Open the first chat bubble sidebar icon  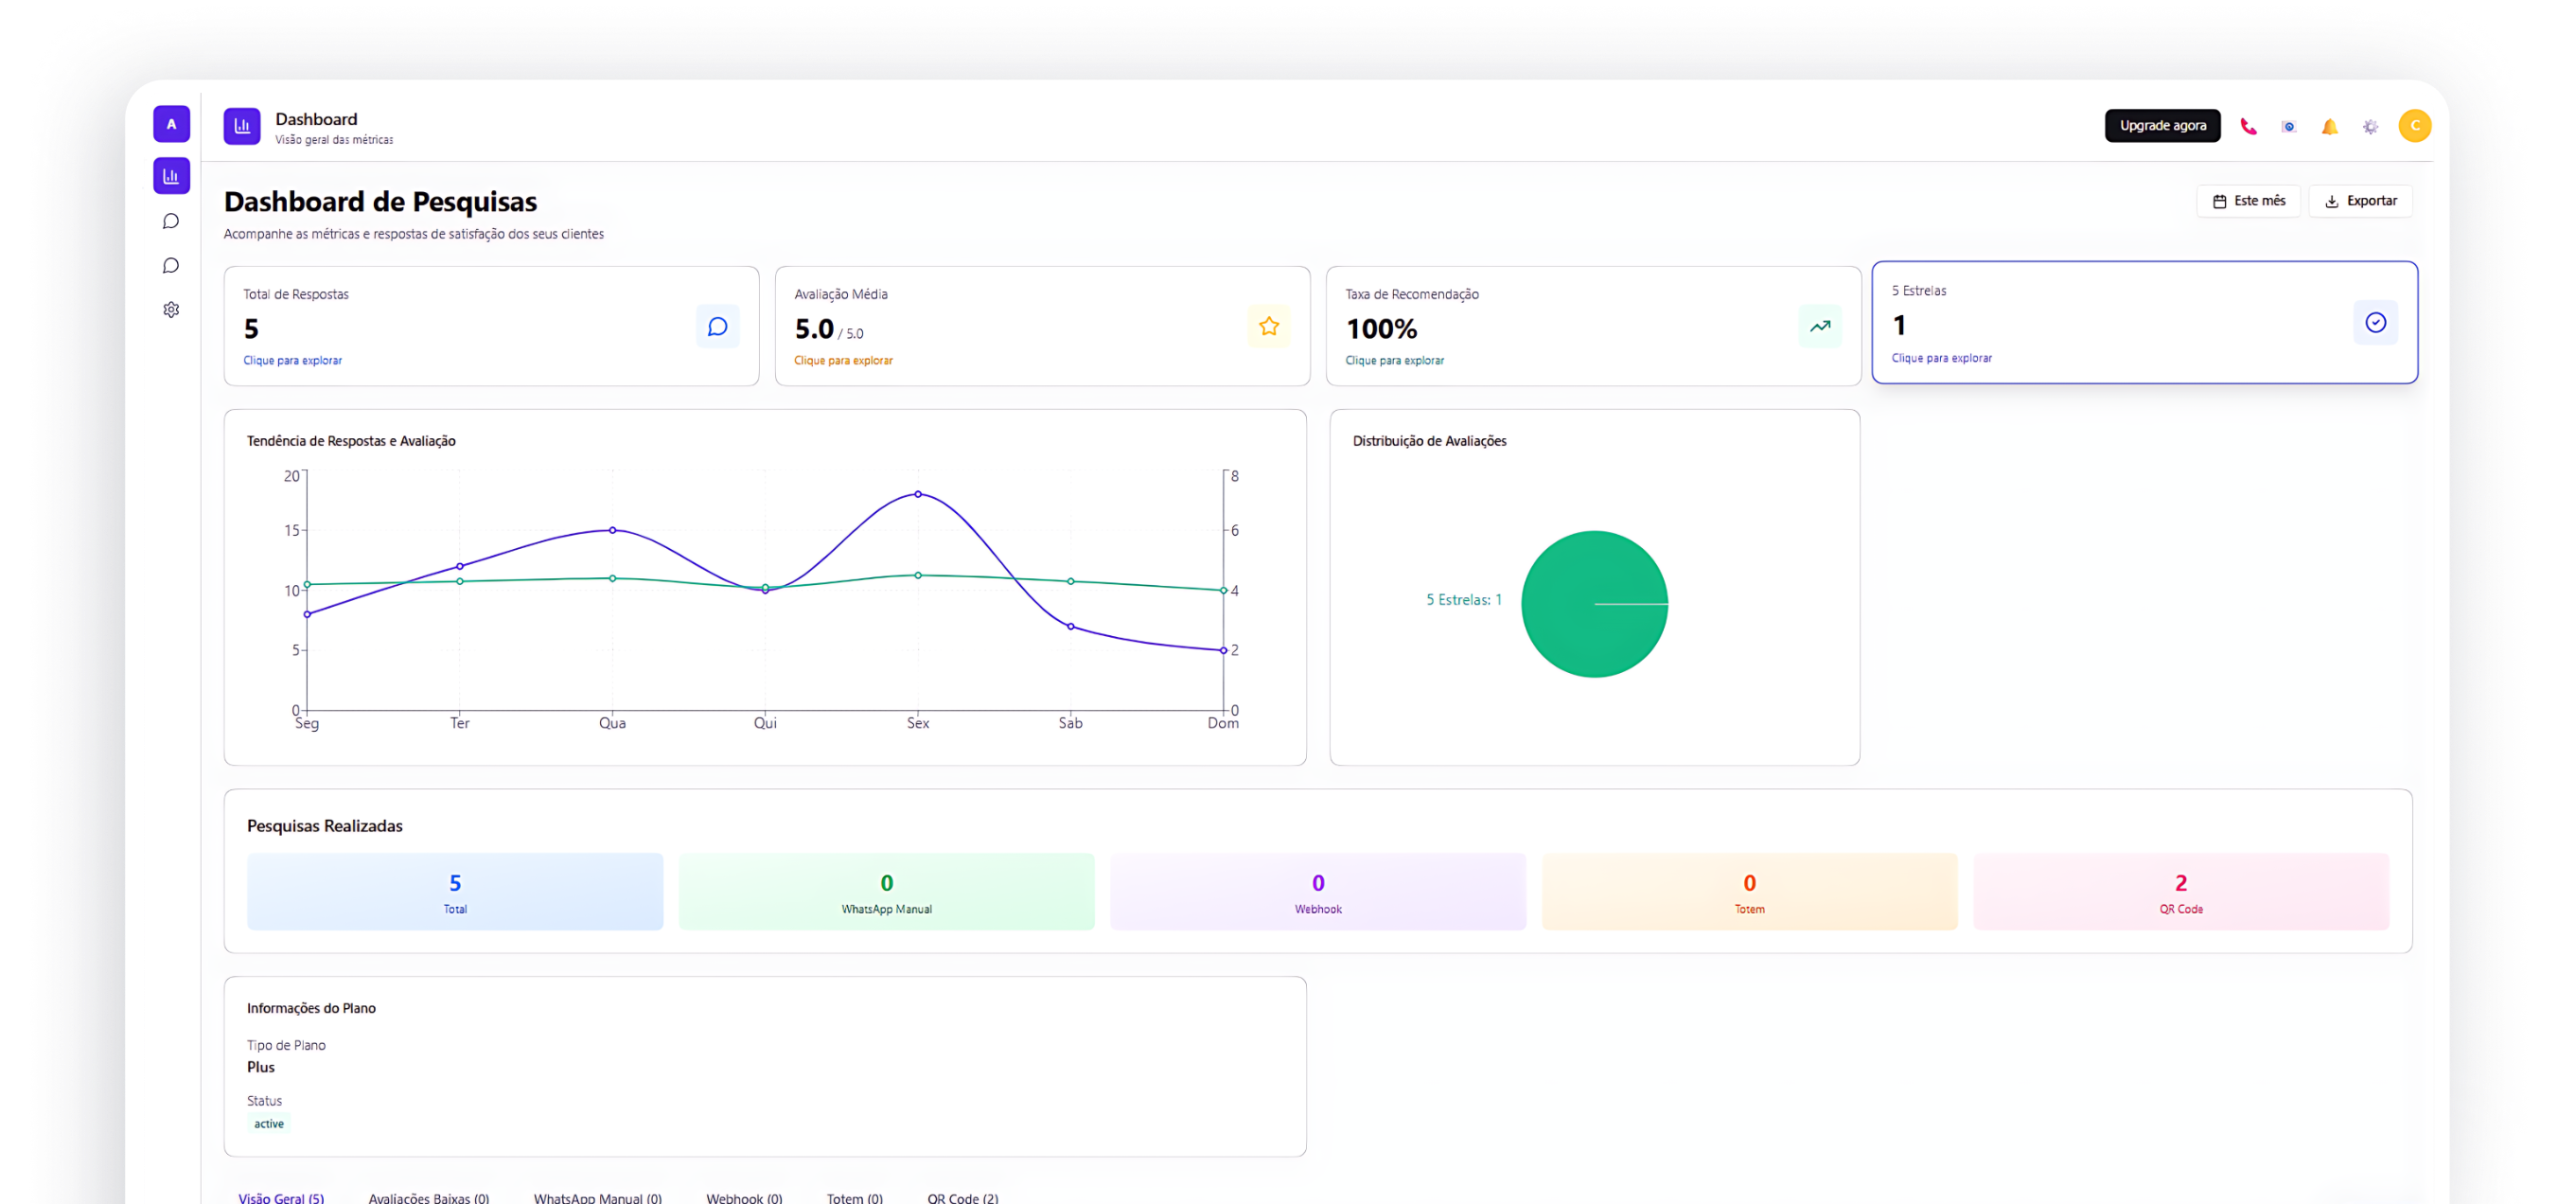(171, 221)
